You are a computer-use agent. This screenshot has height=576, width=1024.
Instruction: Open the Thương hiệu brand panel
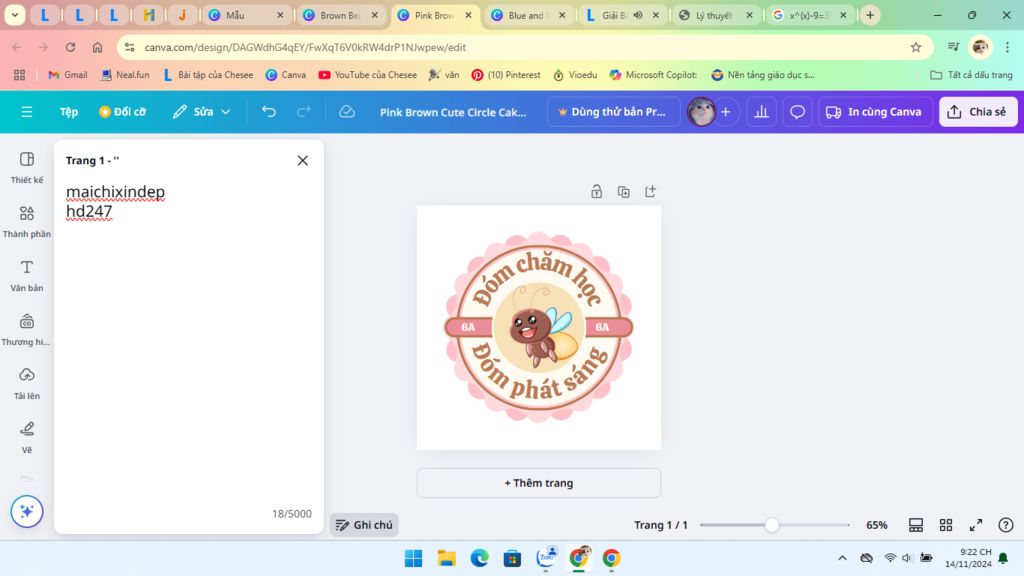point(27,330)
